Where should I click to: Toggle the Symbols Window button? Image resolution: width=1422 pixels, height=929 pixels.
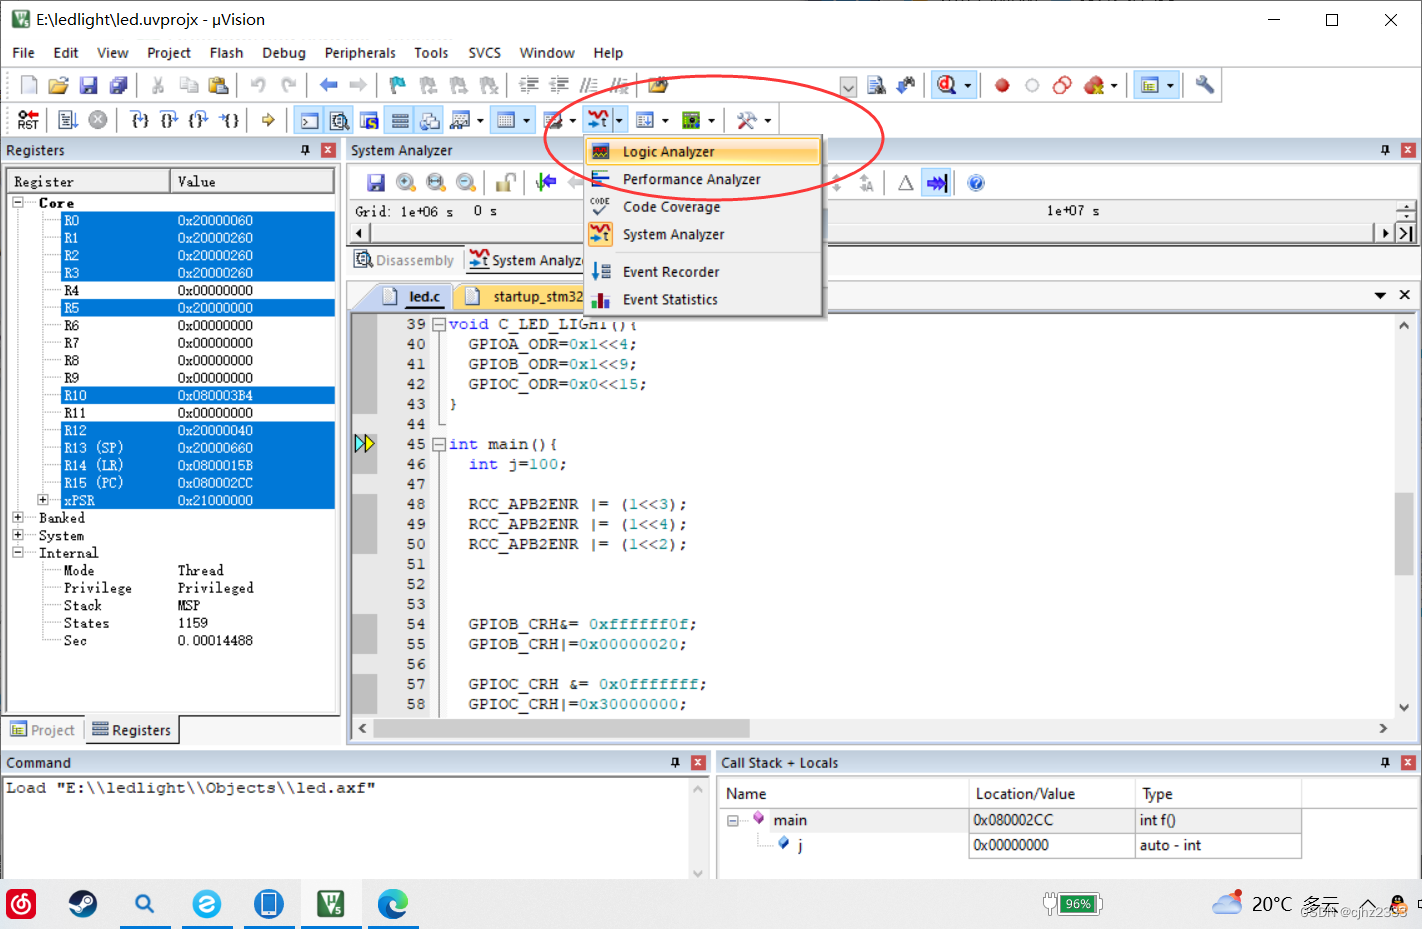(370, 121)
